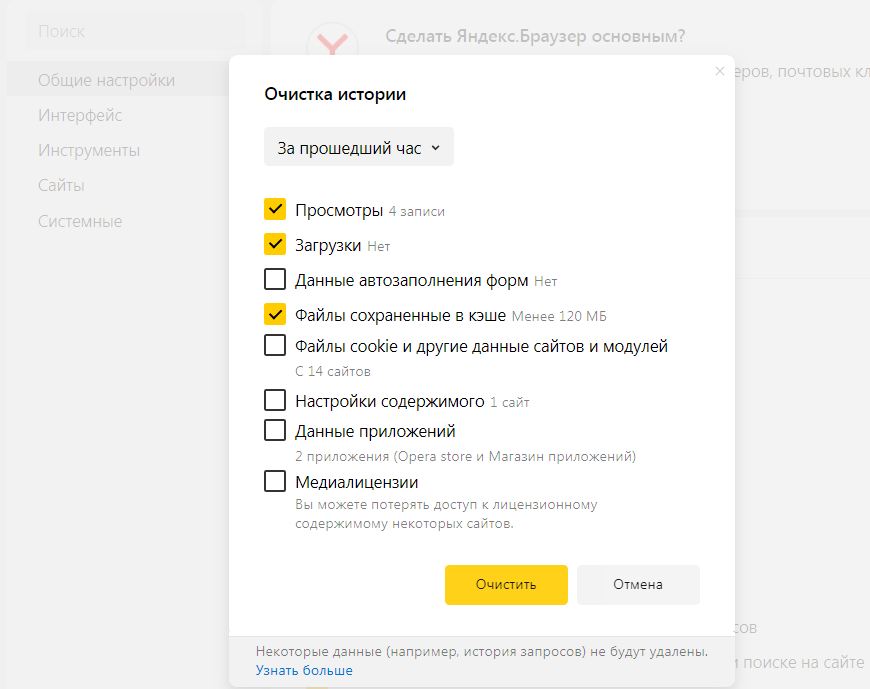Click the '1 сайт' text
This screenshot has height=689, width=870.
coord(510,402)
